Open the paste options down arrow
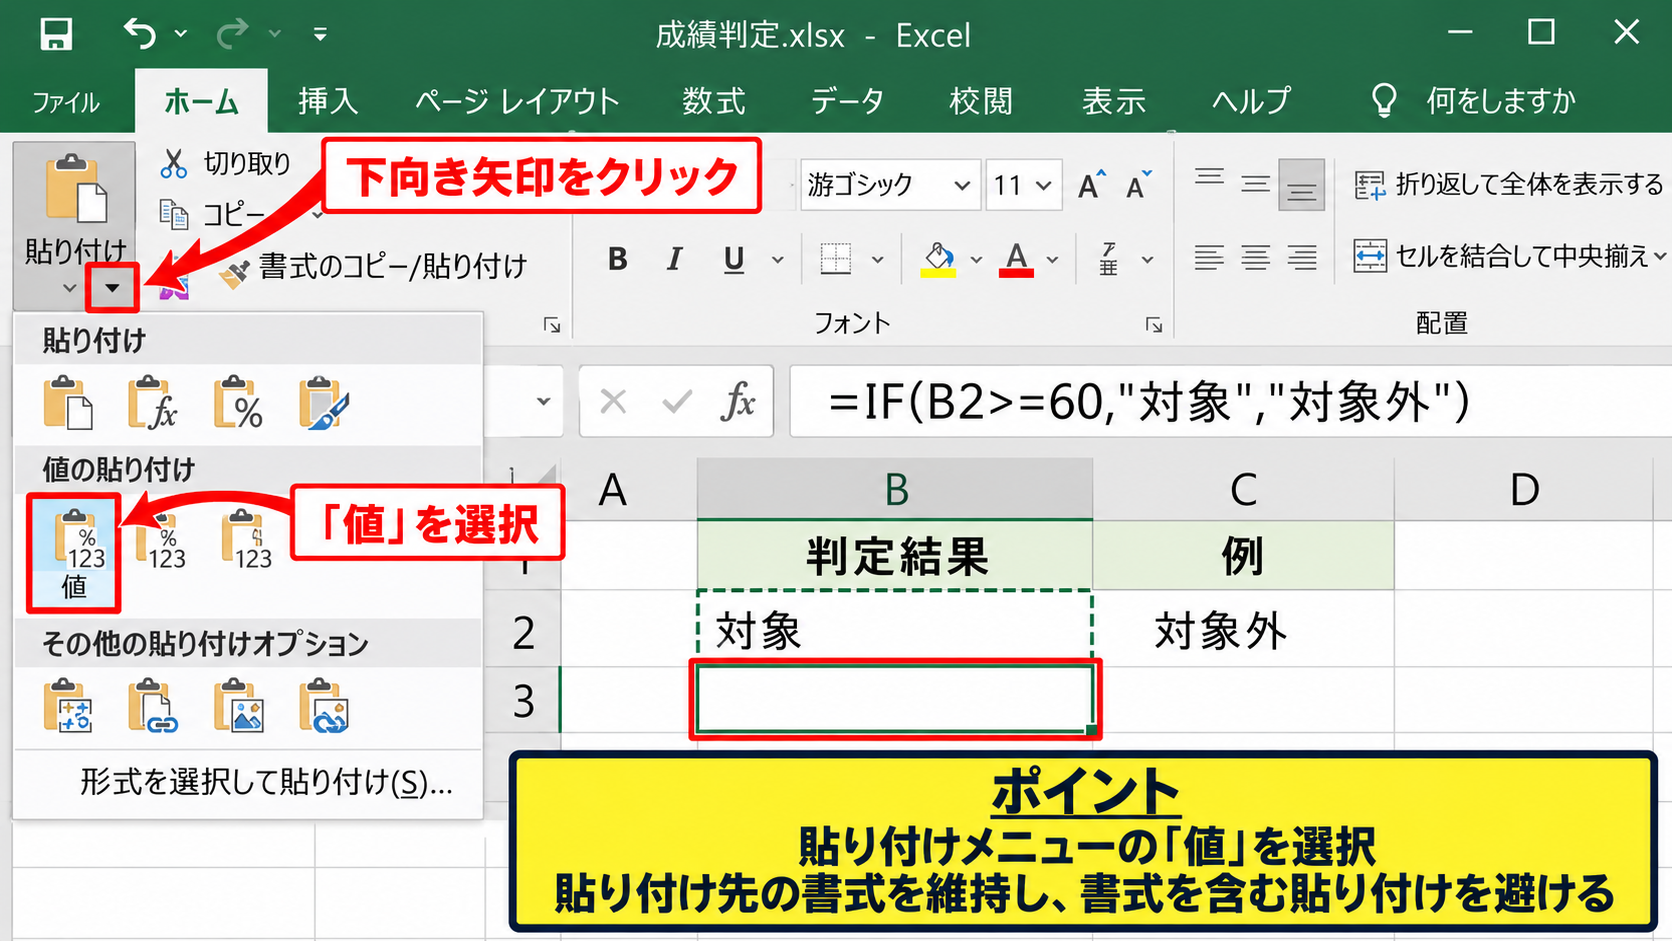Screen dimensions: 1672x941 coord(112,288)
